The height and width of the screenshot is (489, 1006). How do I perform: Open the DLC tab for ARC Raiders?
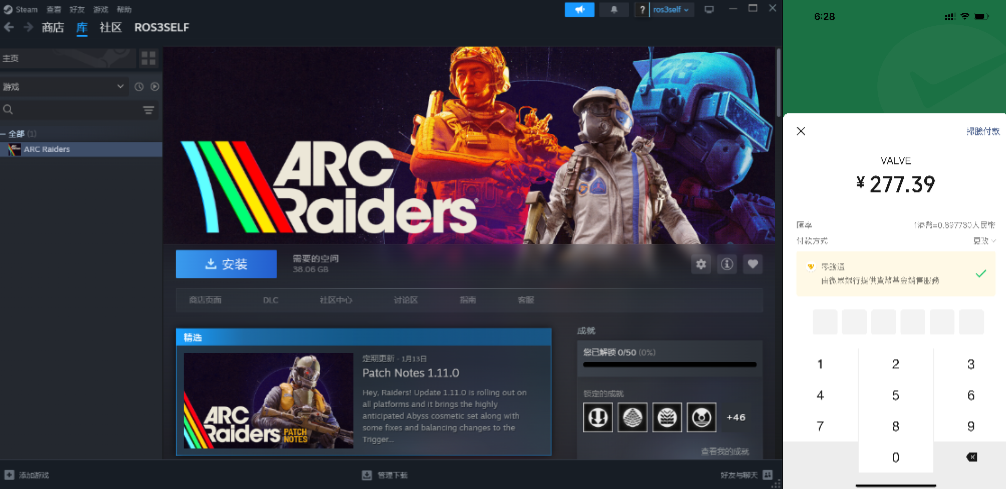tap(270, 300)
